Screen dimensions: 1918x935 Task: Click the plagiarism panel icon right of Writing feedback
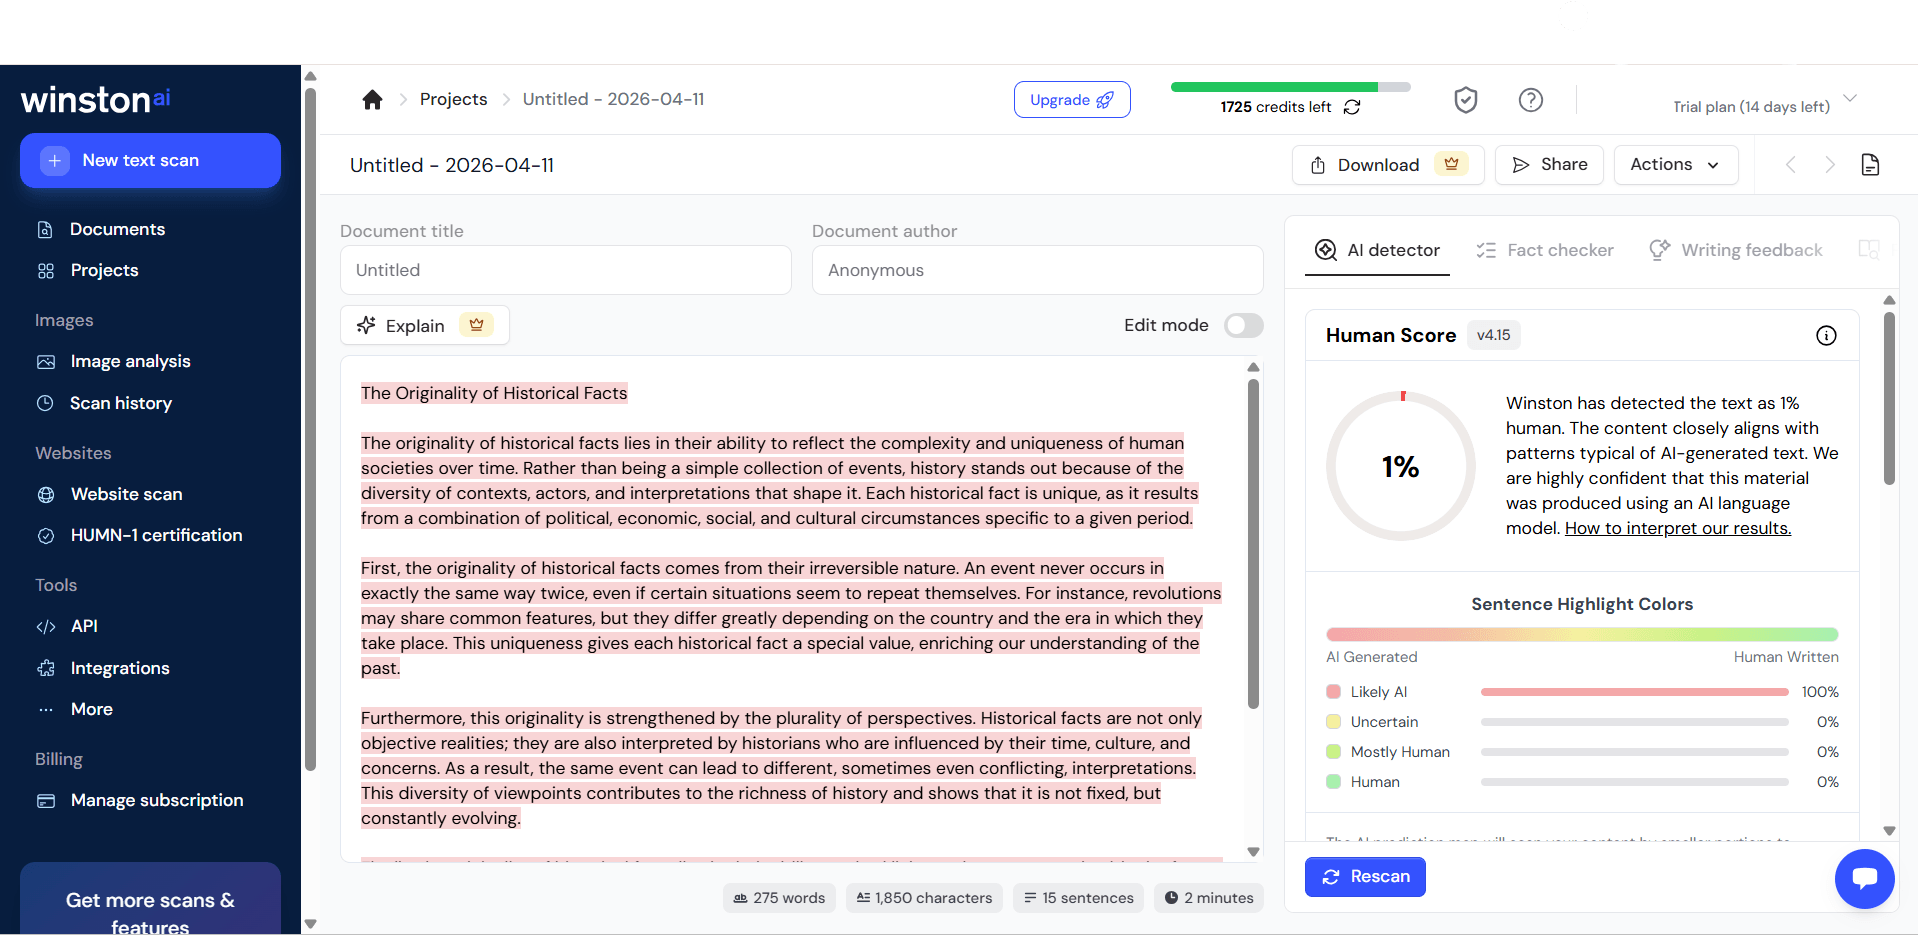coord(1869,250)
